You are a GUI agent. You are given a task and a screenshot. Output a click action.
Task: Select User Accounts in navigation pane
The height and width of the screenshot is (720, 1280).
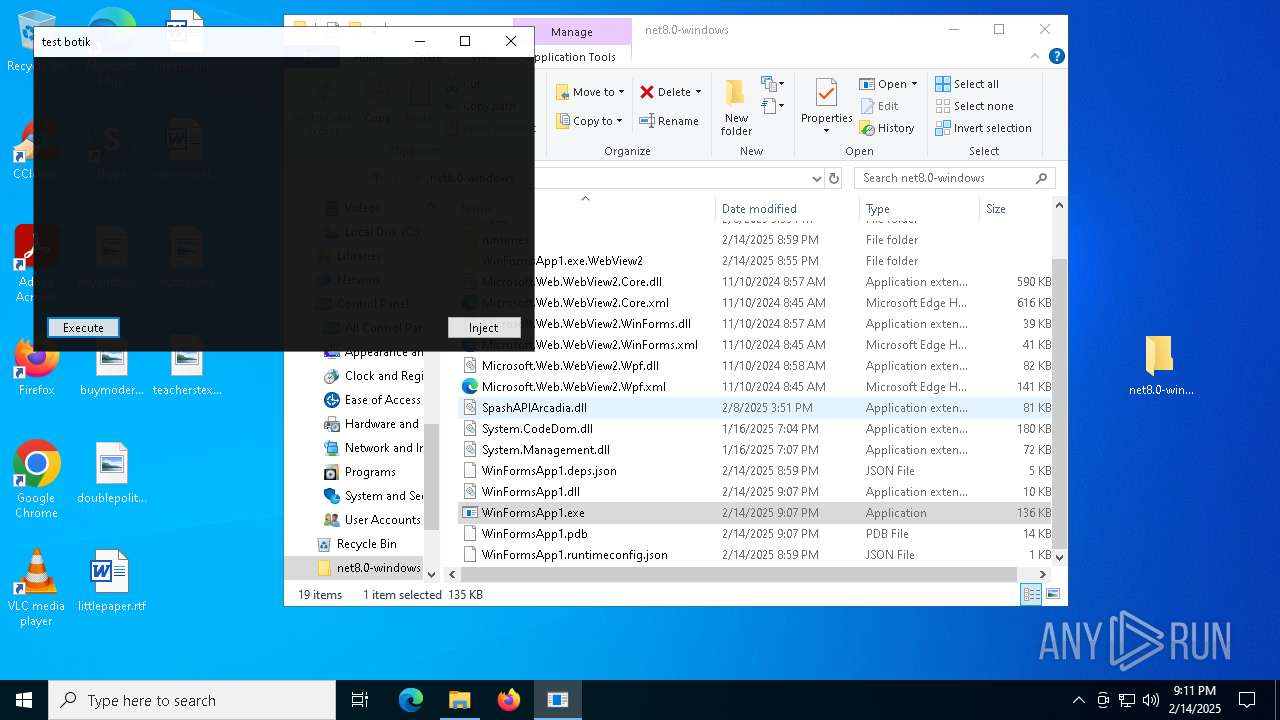pyautogui.click(x=372, y=520)
